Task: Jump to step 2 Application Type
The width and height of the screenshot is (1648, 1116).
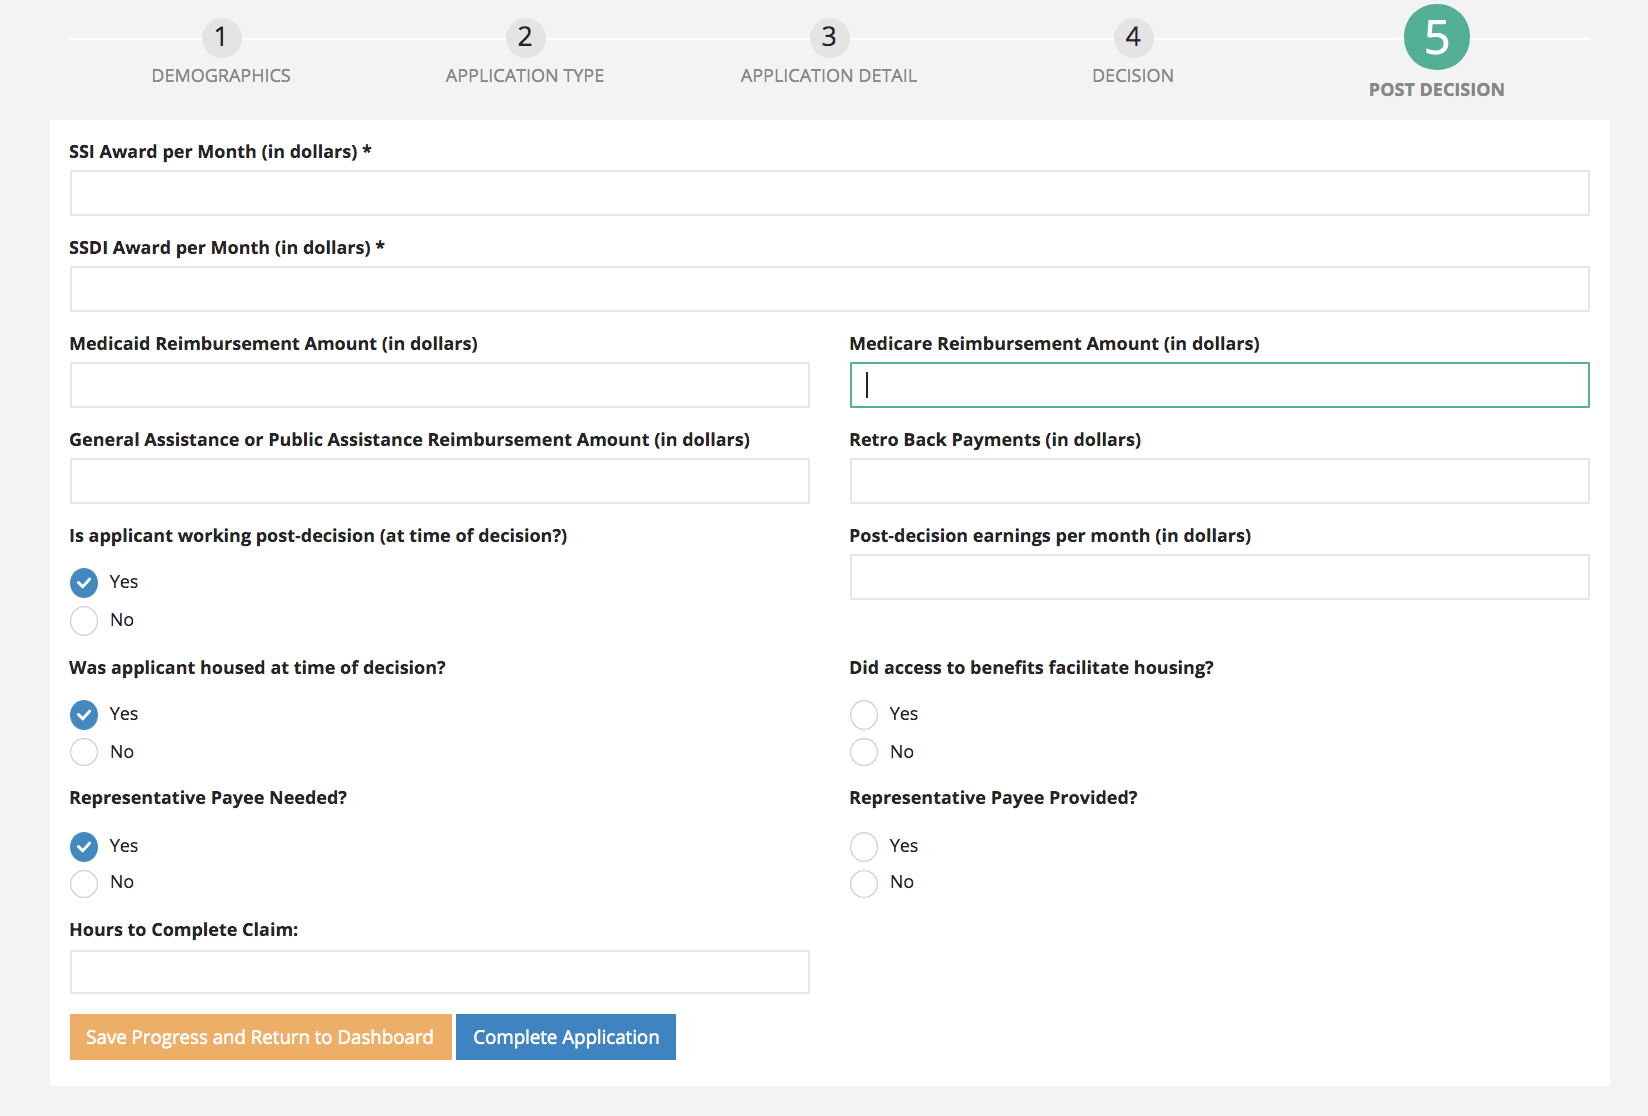Action: pyautogui.click(x=525, y=38)
